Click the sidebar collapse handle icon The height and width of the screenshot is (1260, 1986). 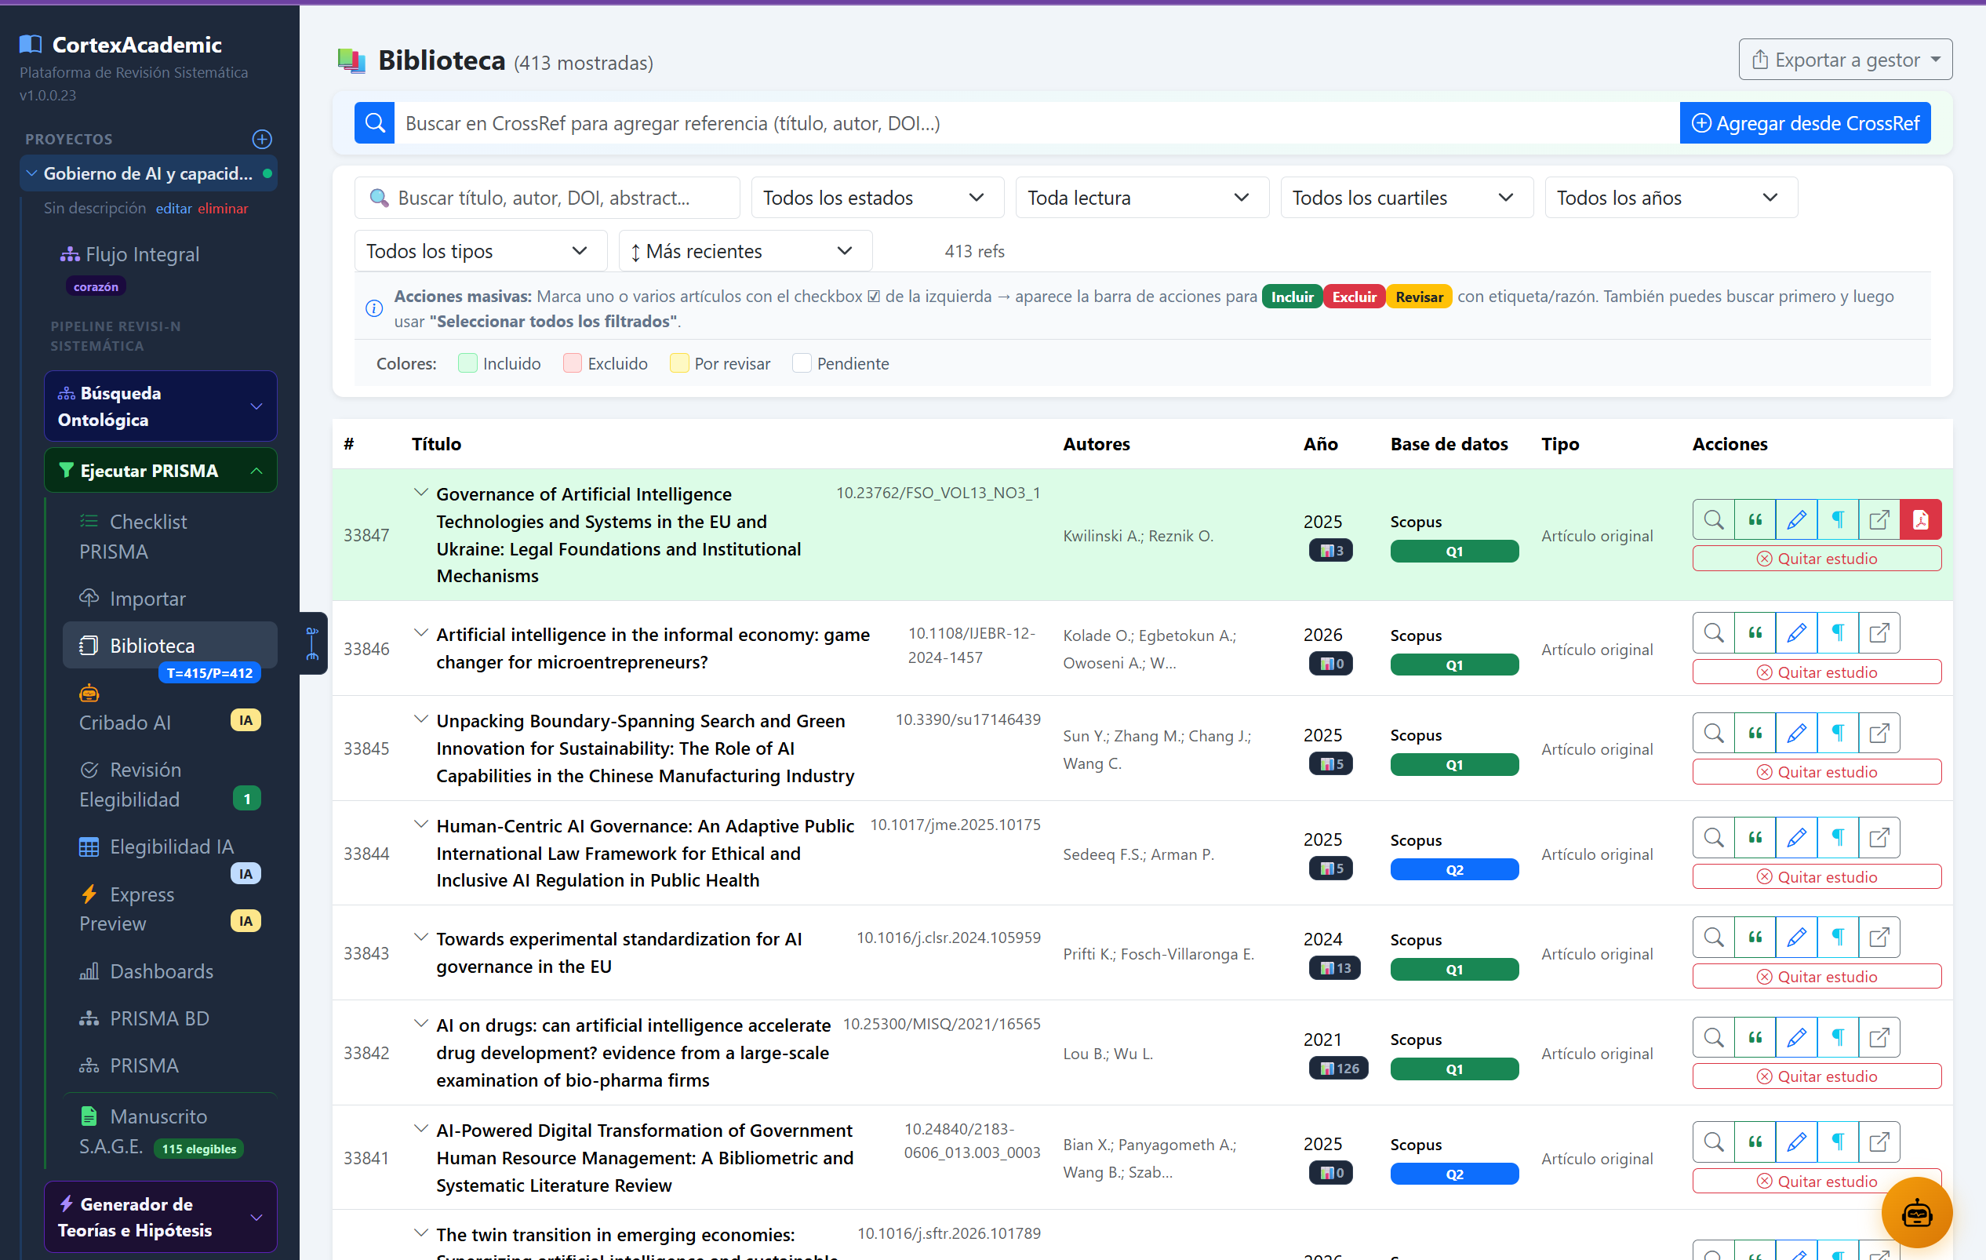coord(312,643)
